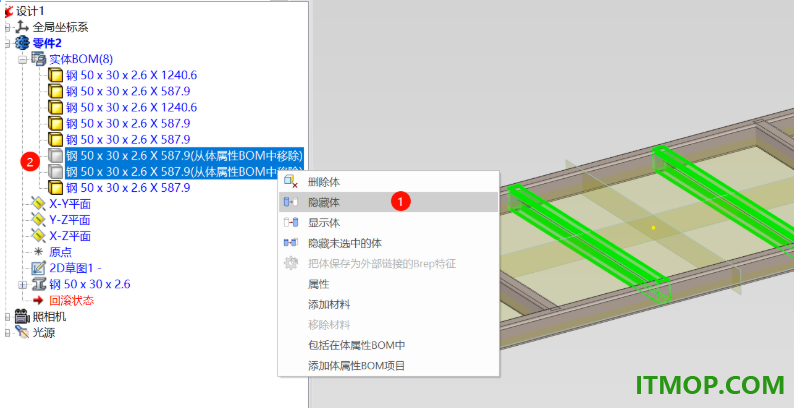Expand the 全局坐标系 node
This screenshot has height=408, width=794.
tap(7, 27)
